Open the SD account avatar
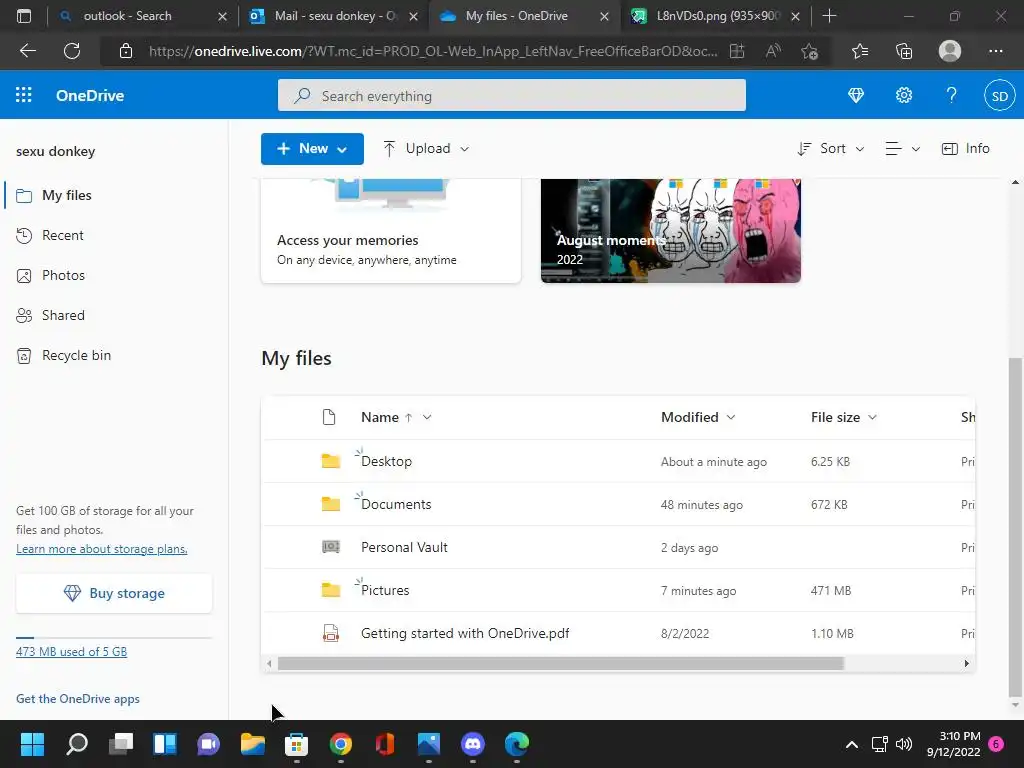The width and height of the screenshot is (1024, 768). point(999,96)
